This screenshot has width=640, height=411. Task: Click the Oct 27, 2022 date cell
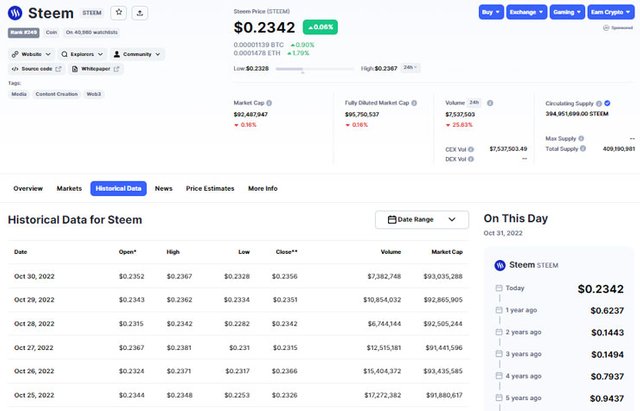pyautogui.click(x=34, y=348)
